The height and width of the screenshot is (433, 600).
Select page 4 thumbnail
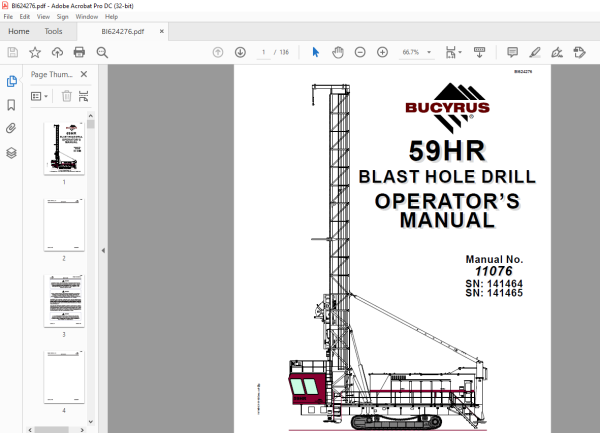(x=64, y=377)
